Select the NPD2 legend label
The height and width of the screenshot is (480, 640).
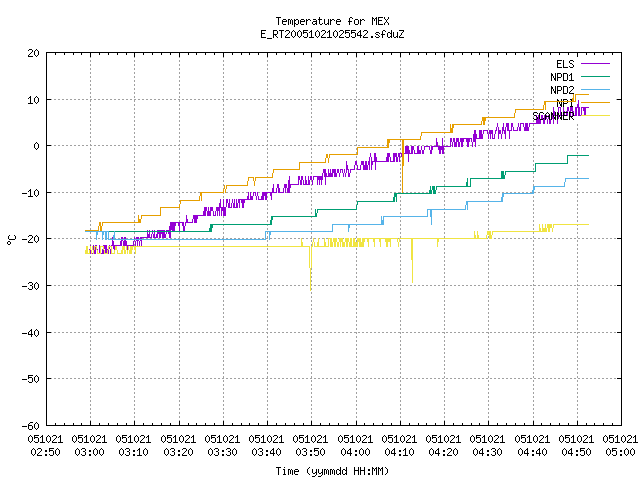click(562, 90)
